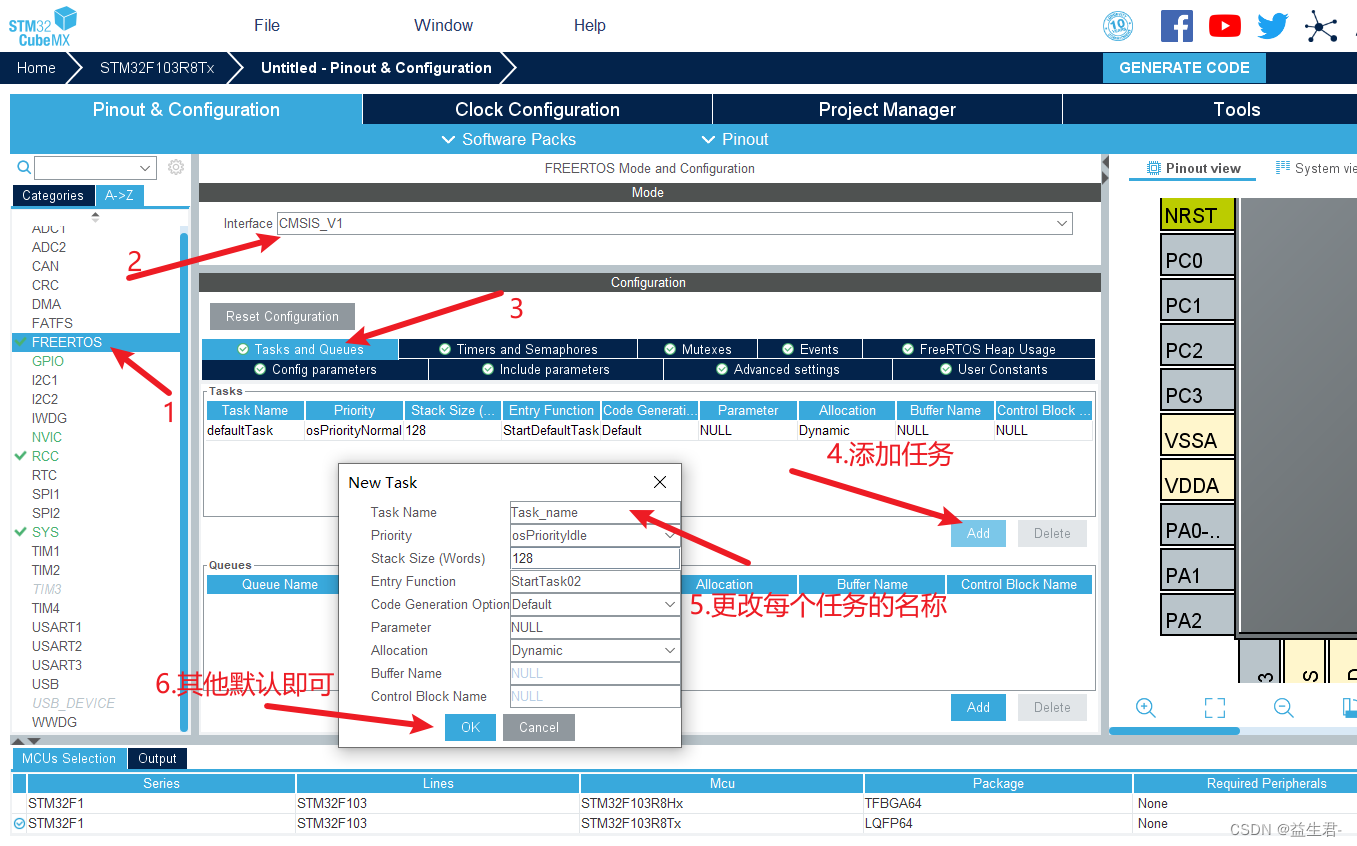The height and width of the screenshot is (846, 1357).
Task: Select the Pinout & Configuration tab
Action: pyautogui.click(x=186, y=110)
